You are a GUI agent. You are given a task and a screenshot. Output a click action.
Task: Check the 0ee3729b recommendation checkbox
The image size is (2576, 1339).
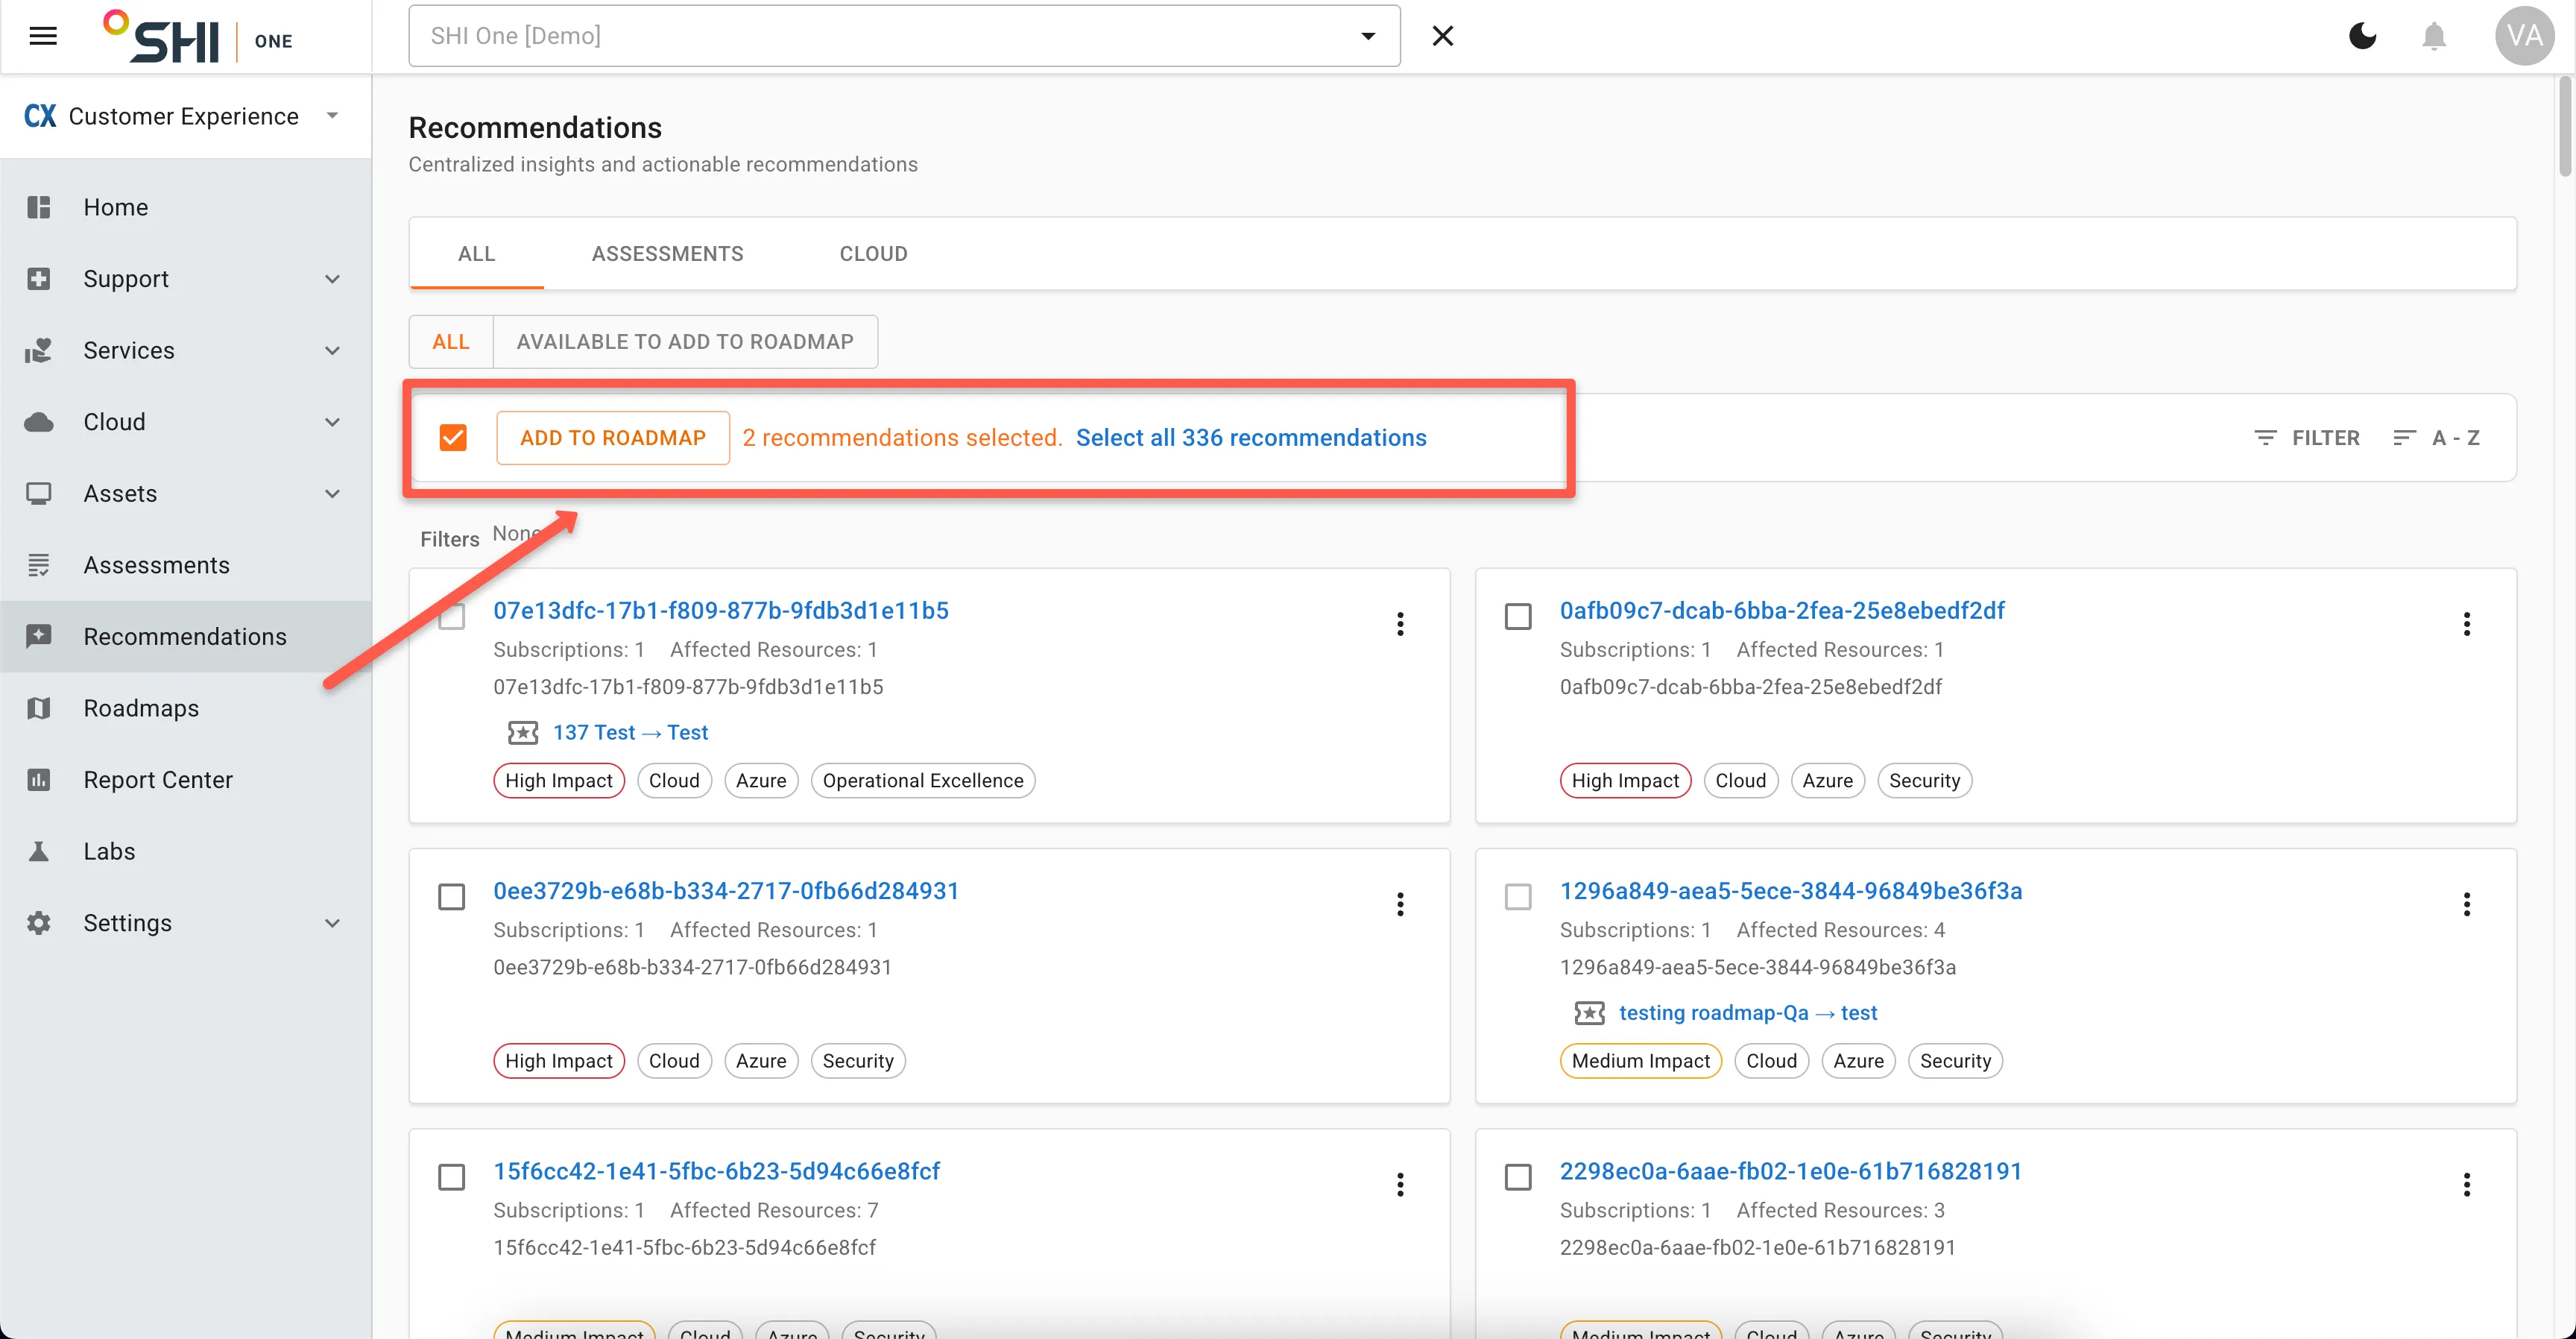[x=452, y=897]
